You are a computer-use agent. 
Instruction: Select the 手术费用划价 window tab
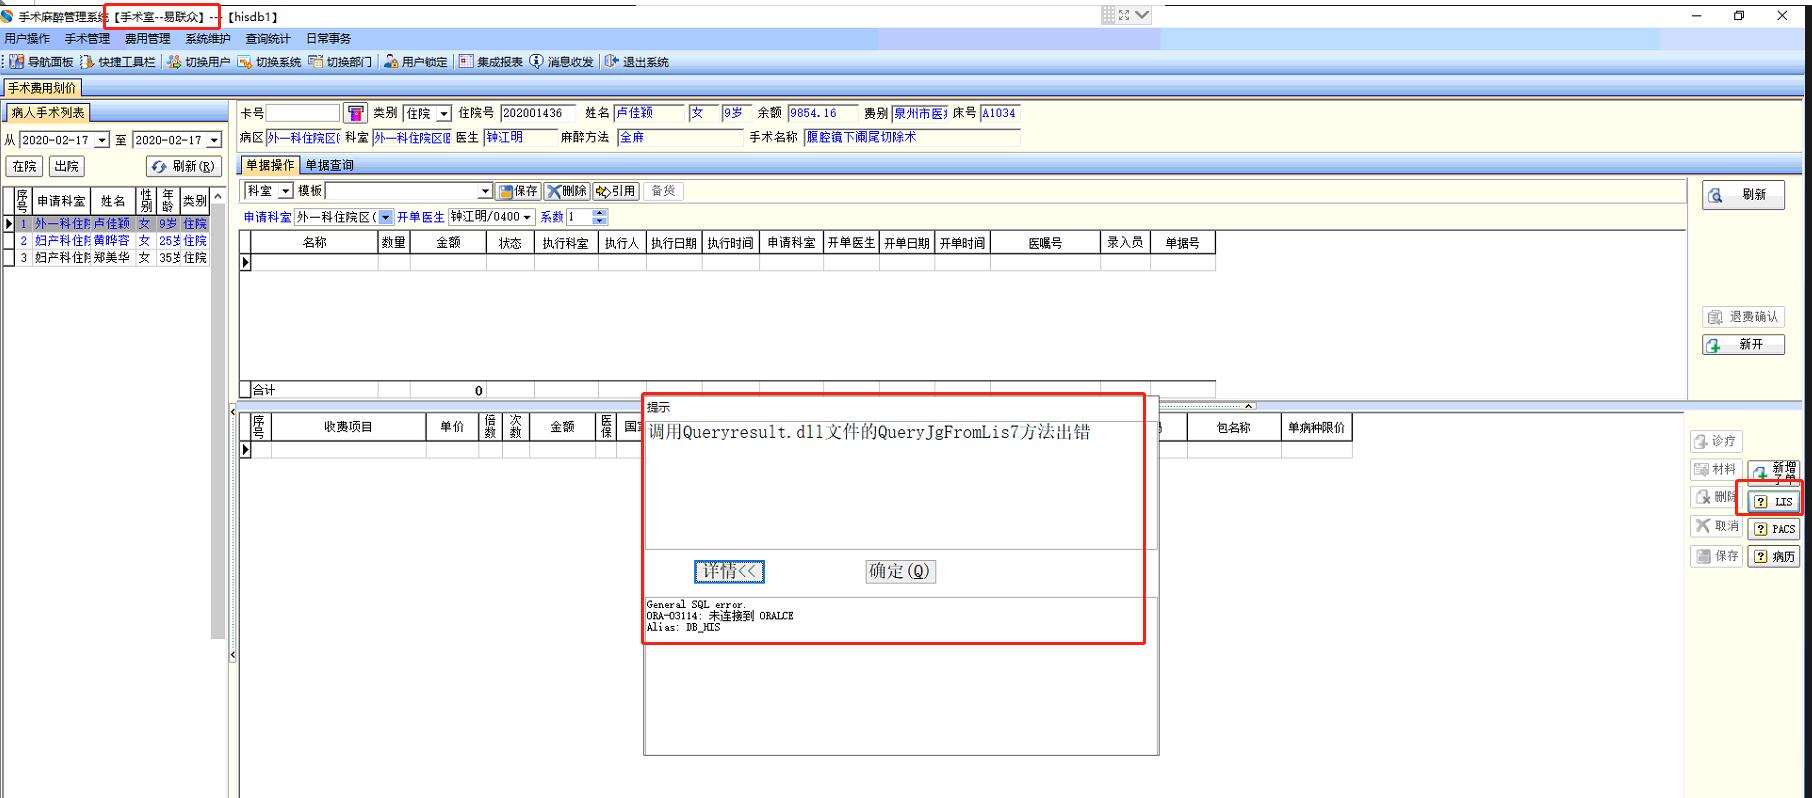(x=42, y=88)
